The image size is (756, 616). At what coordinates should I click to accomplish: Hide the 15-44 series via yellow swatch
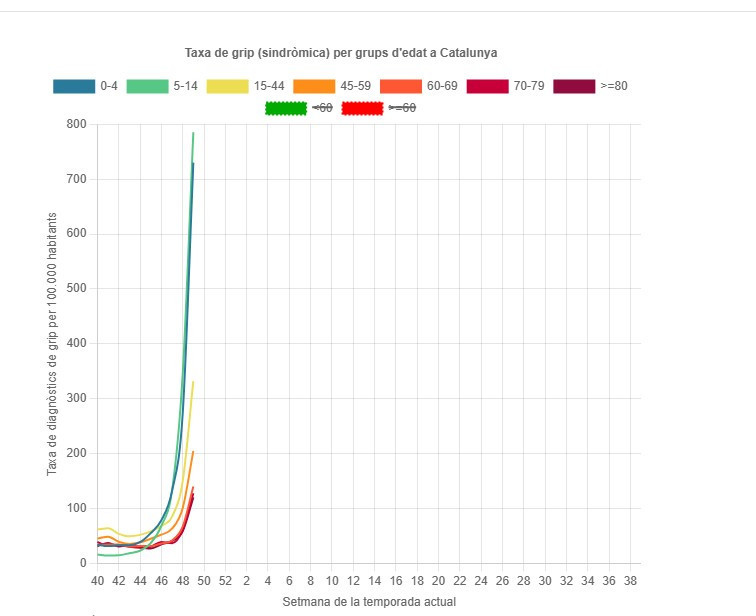(227, 86)
